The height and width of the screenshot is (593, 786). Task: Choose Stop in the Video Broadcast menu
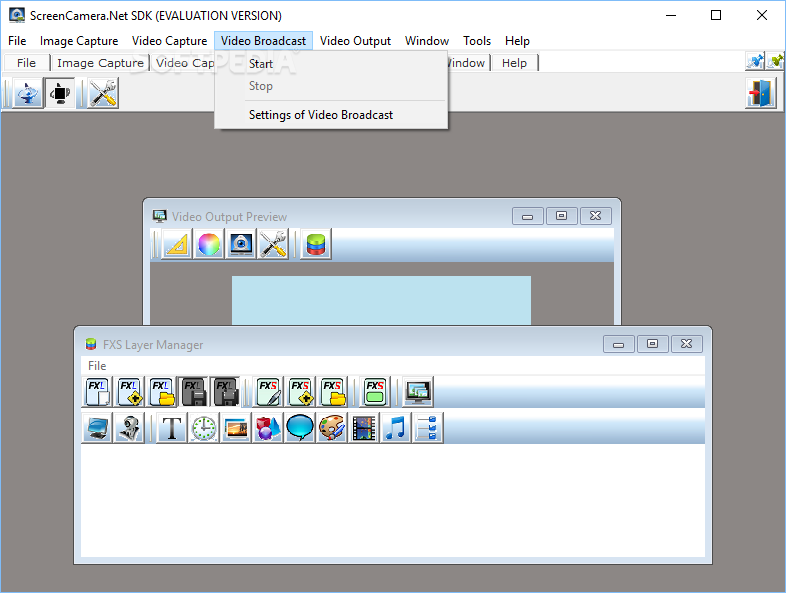pos(331,86)
